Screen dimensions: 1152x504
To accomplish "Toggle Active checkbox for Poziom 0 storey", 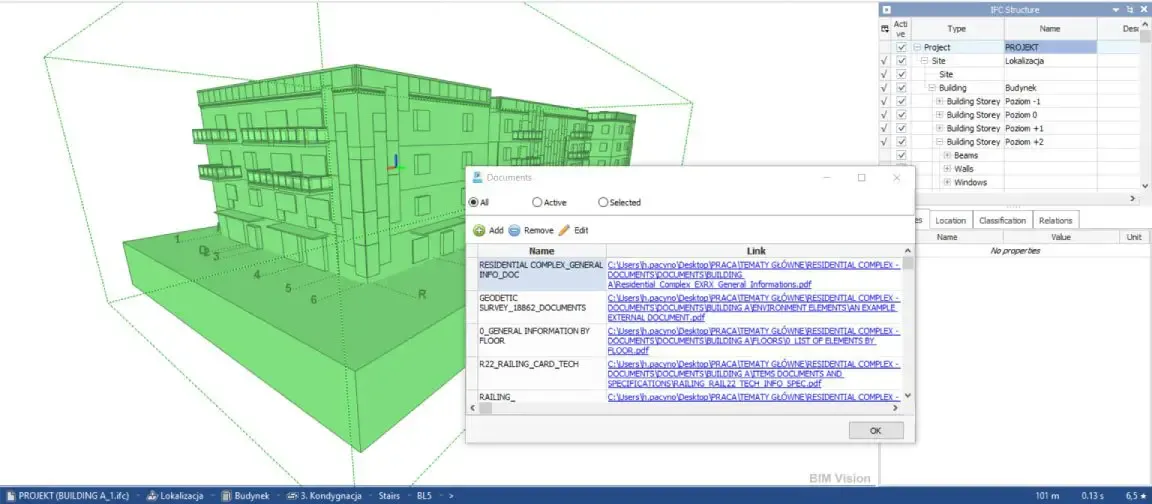I will tap(901, 115).
